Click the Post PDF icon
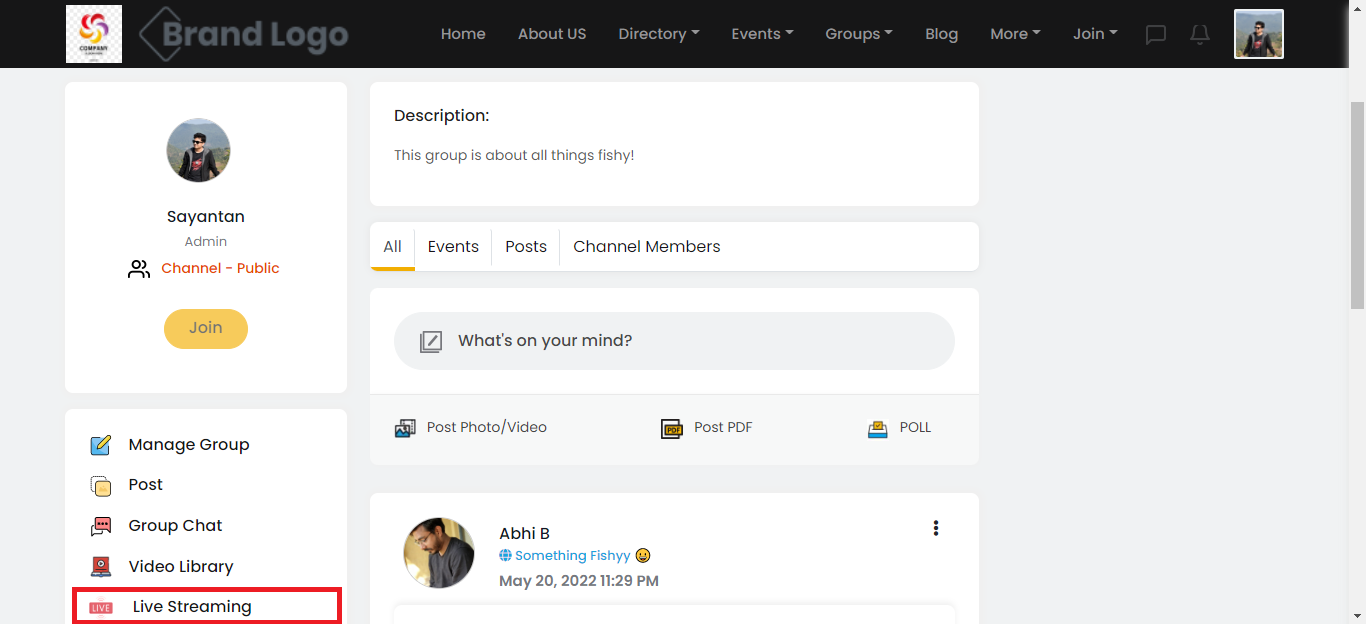Image resolution: width=1366 pixels, height=624 pixels. point(671,428)
